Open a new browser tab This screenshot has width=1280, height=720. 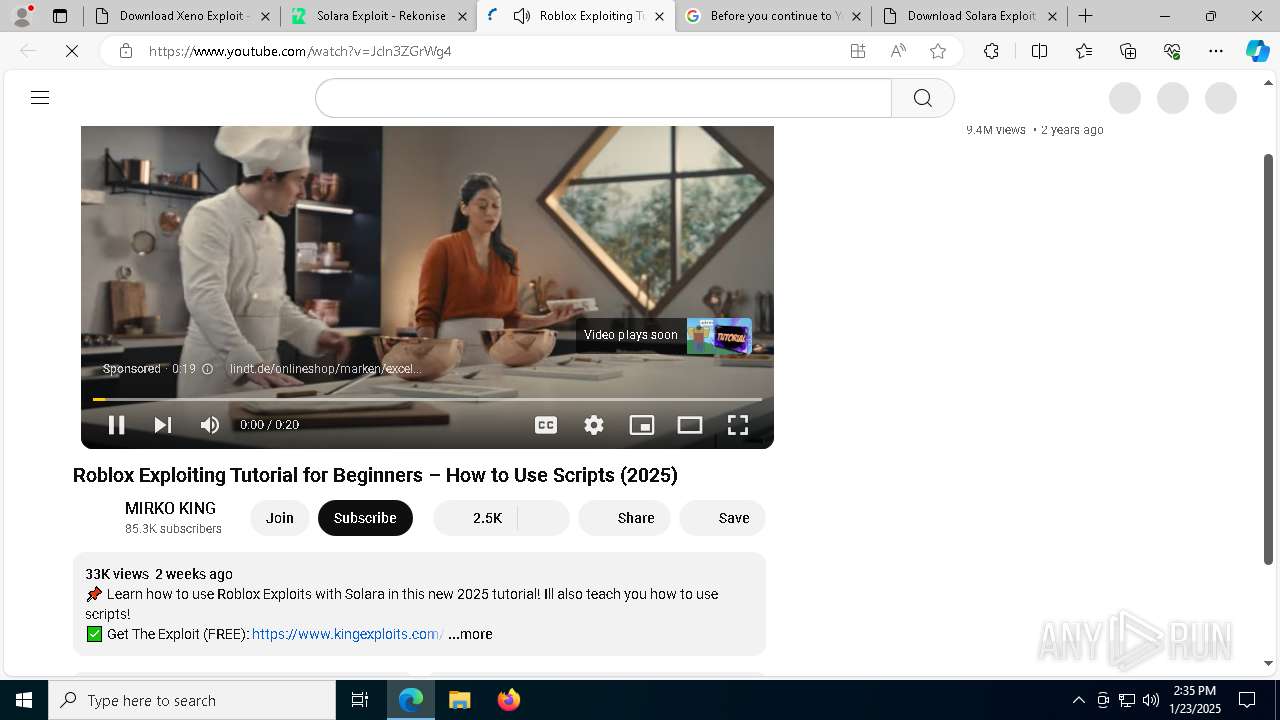tap(1086, 16)
